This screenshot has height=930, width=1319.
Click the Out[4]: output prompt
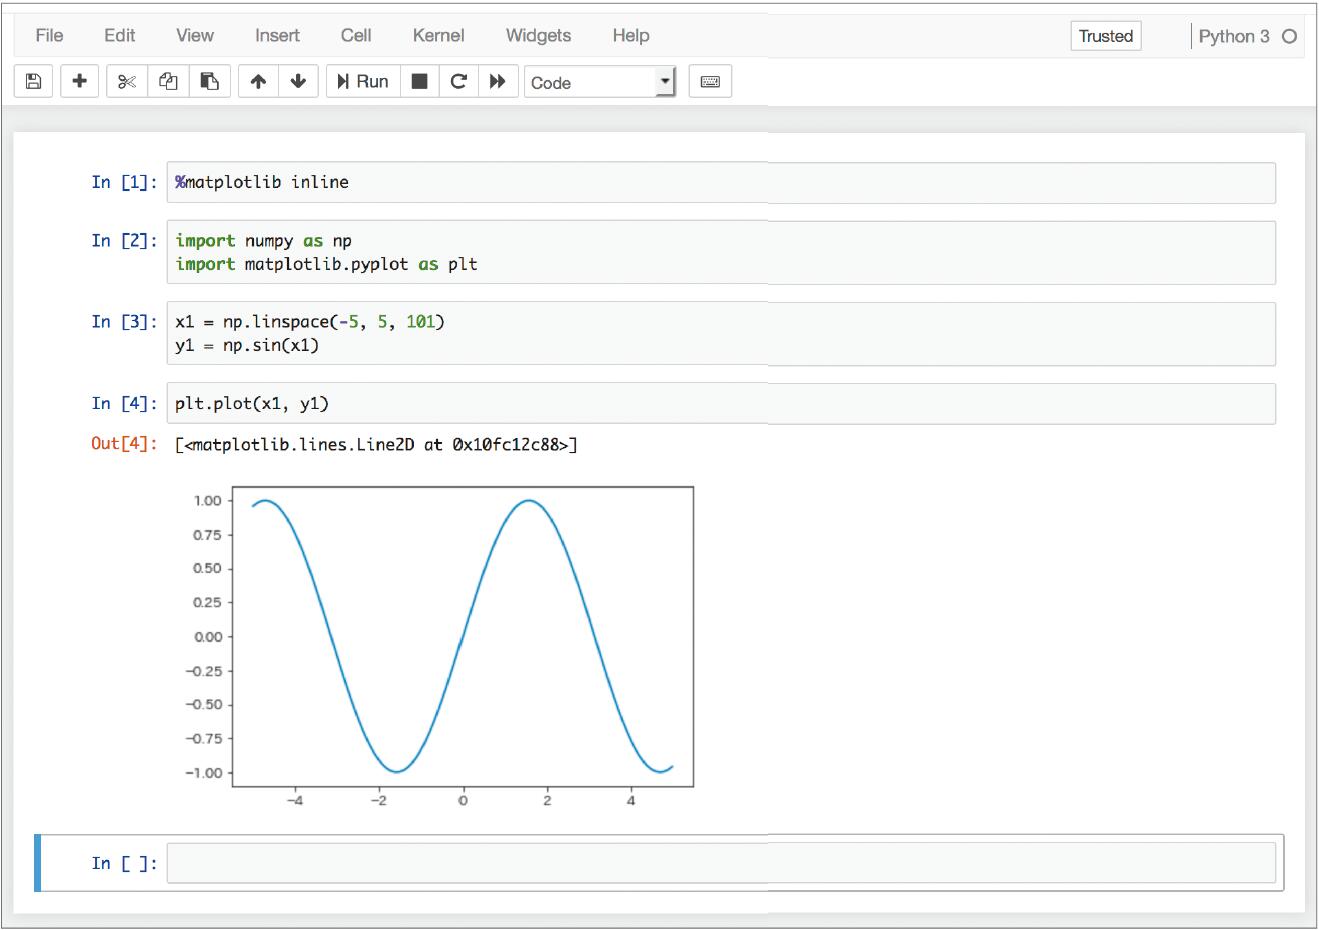coord(124,443)
